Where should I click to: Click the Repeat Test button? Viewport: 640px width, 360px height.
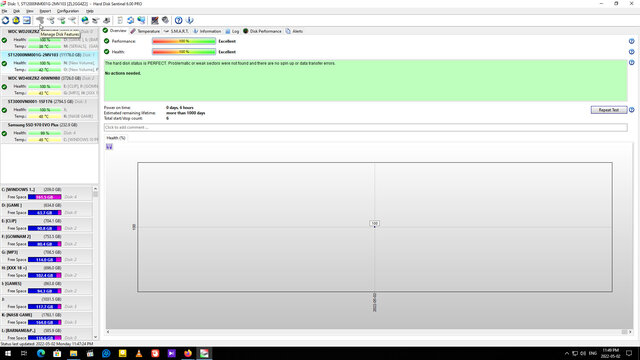pos(609,110)
